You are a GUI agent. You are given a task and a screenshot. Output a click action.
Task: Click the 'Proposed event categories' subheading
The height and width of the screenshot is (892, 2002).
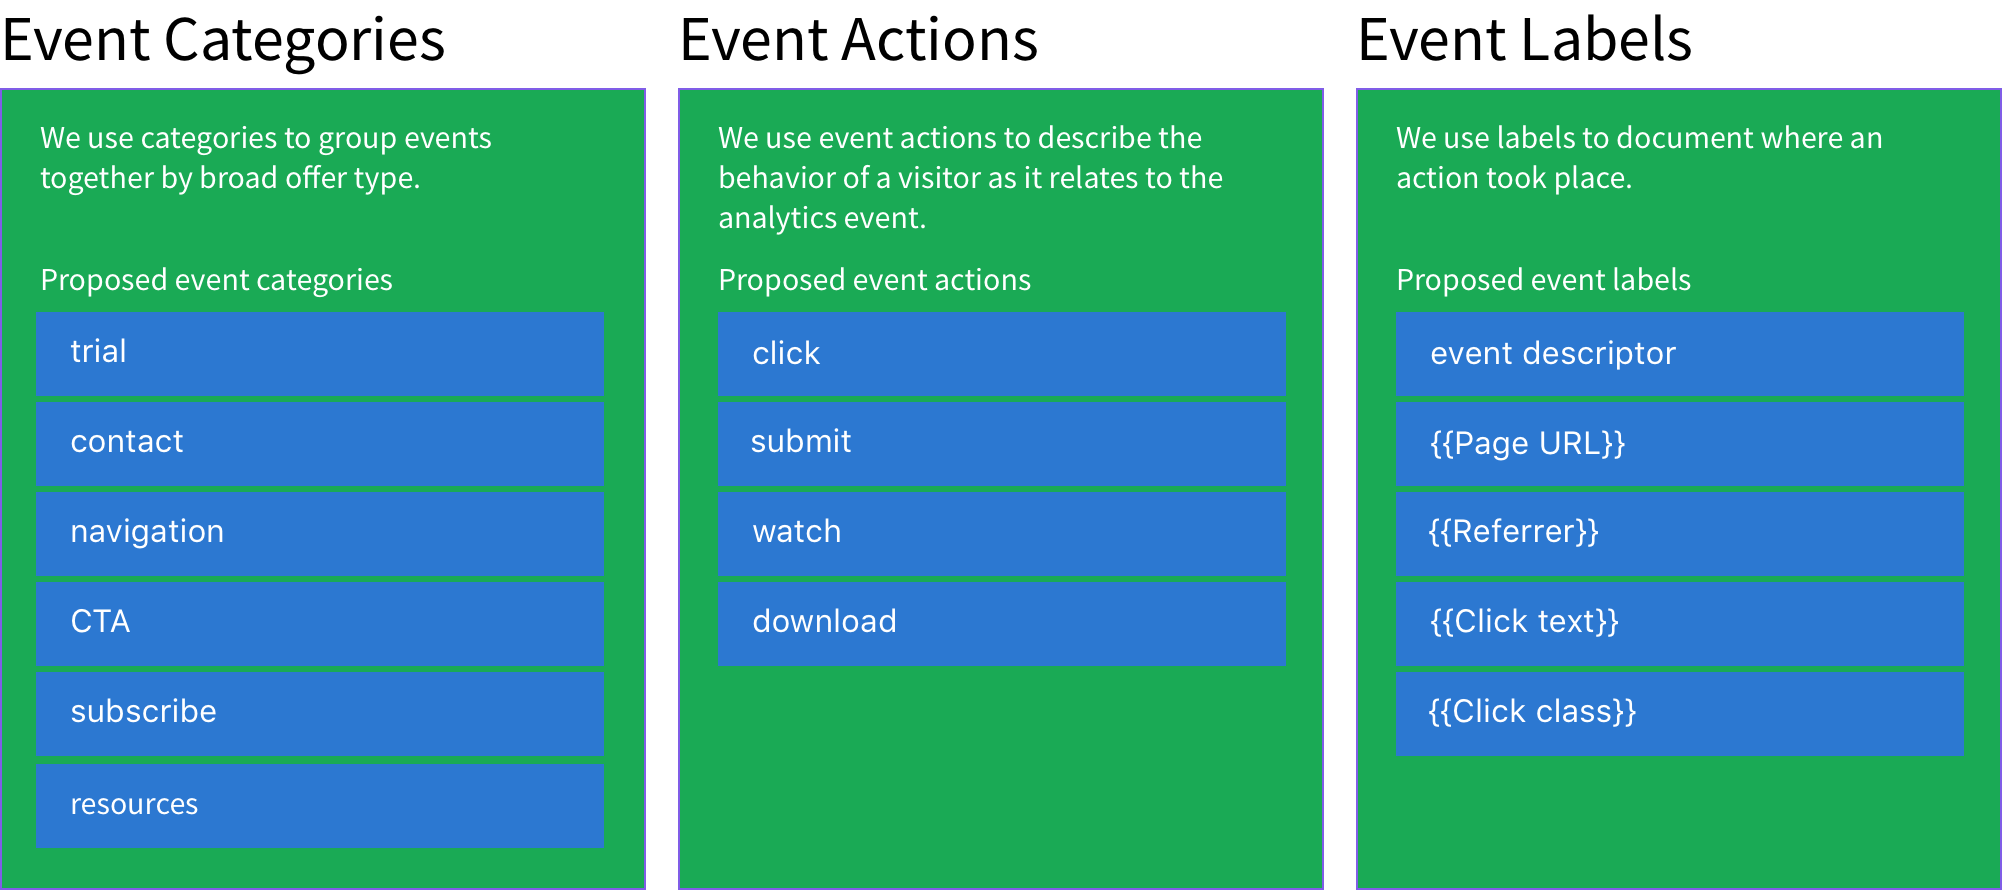(216, 281)
